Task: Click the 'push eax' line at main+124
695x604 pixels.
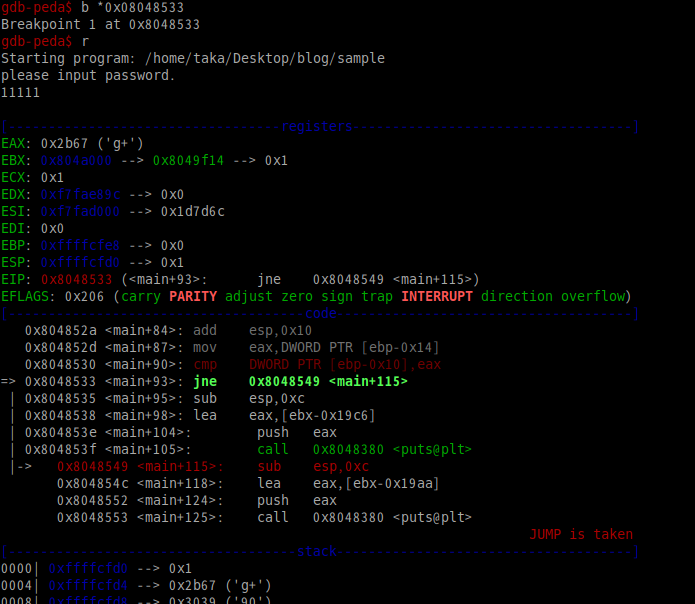Action: (197, 500)
